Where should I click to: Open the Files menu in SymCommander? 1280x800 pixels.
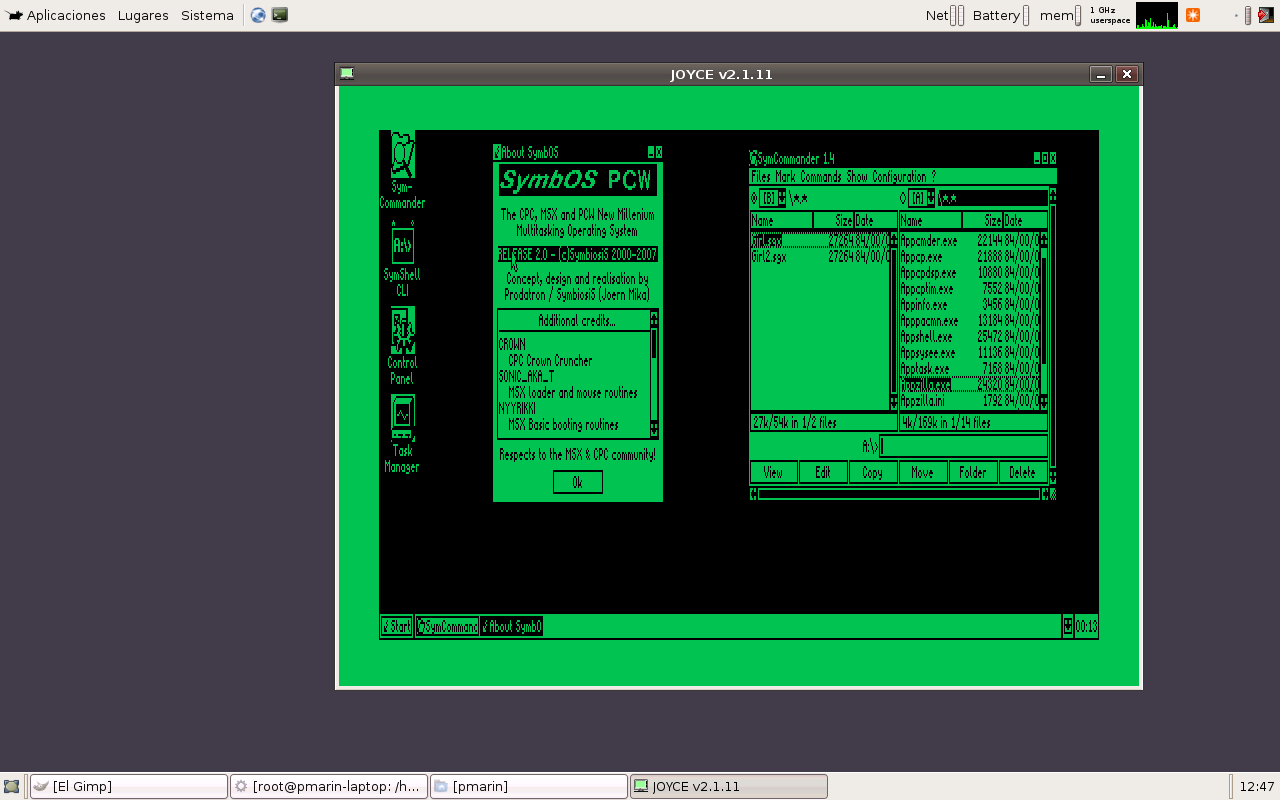[x=761, y=177]
